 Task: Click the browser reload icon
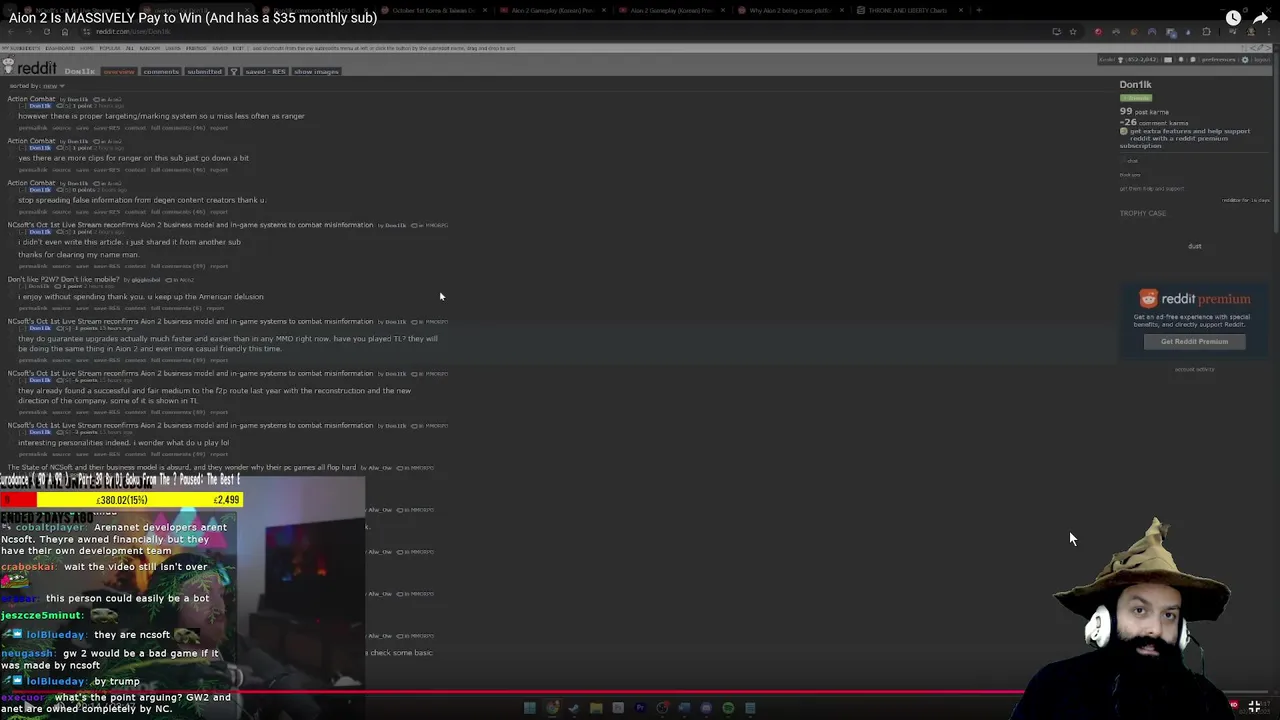coord(47,32)
